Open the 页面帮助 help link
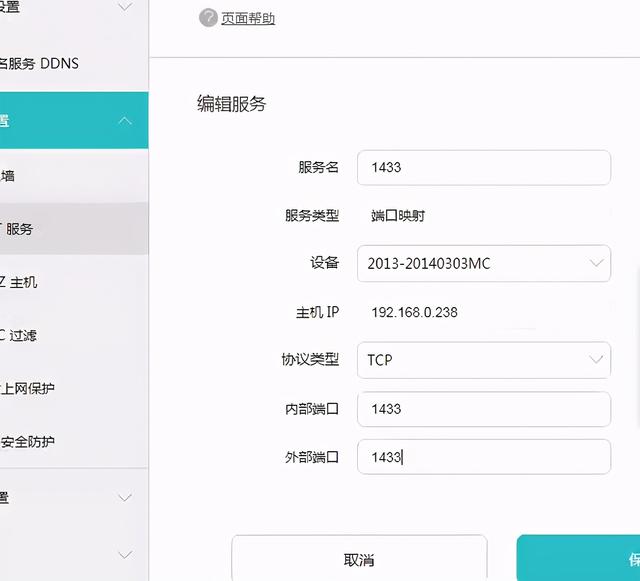Screen dimensions: 640x581 248,19
